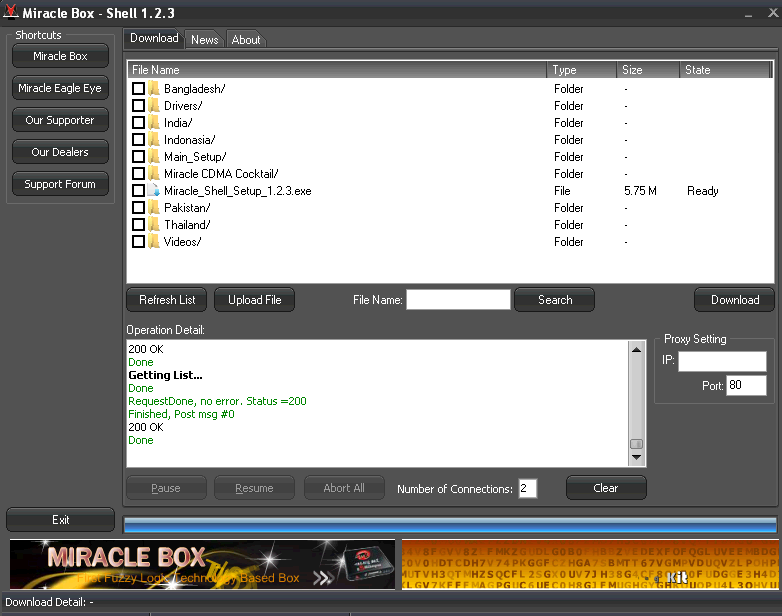Focus the Number of Connections field
The image size is (782, 616).
(x=528, y=488)
